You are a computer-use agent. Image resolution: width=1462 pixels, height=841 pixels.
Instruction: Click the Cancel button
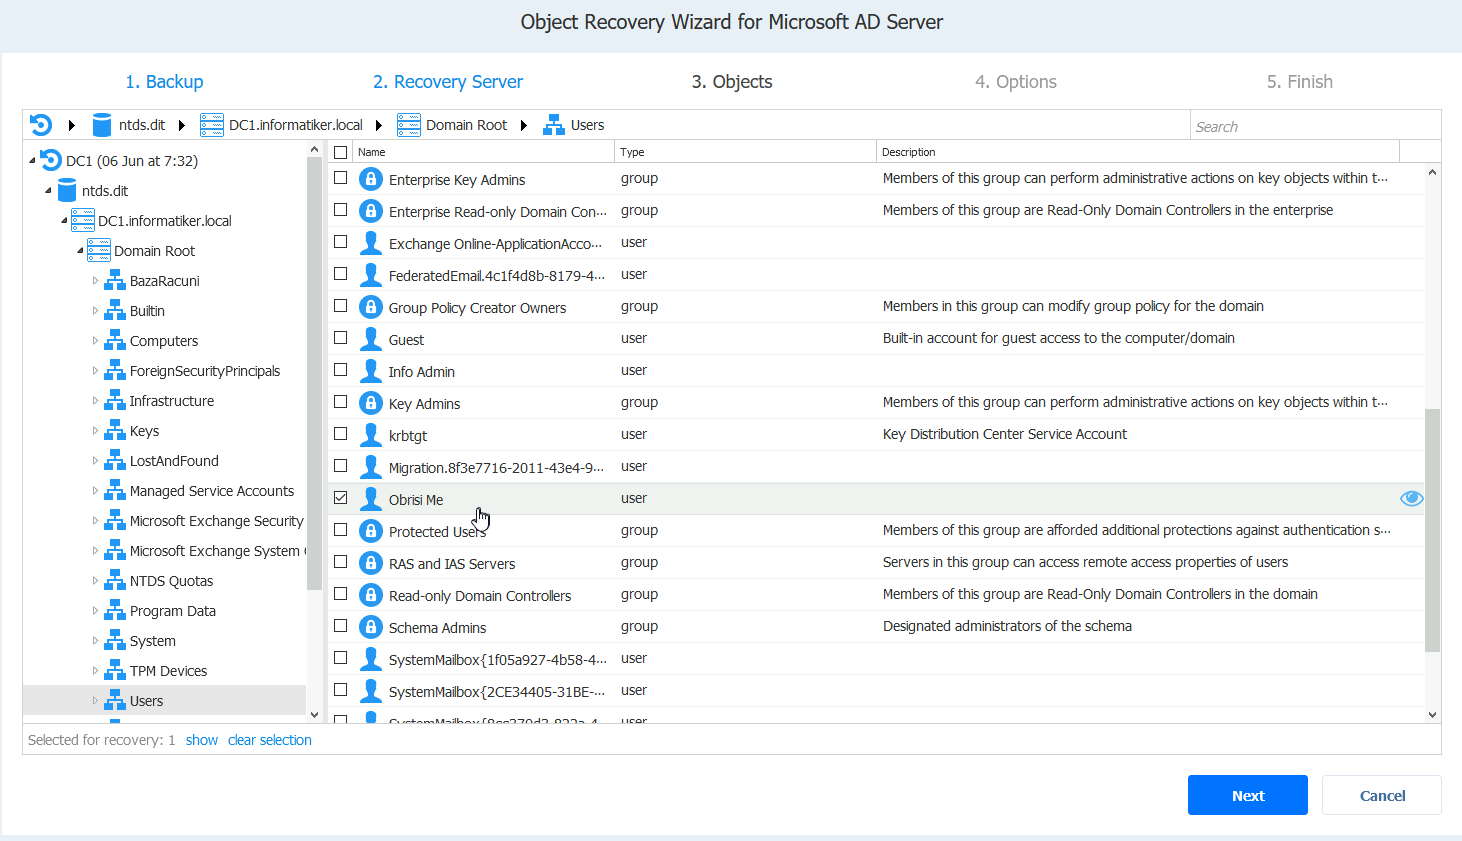[x=1382, y=795]
